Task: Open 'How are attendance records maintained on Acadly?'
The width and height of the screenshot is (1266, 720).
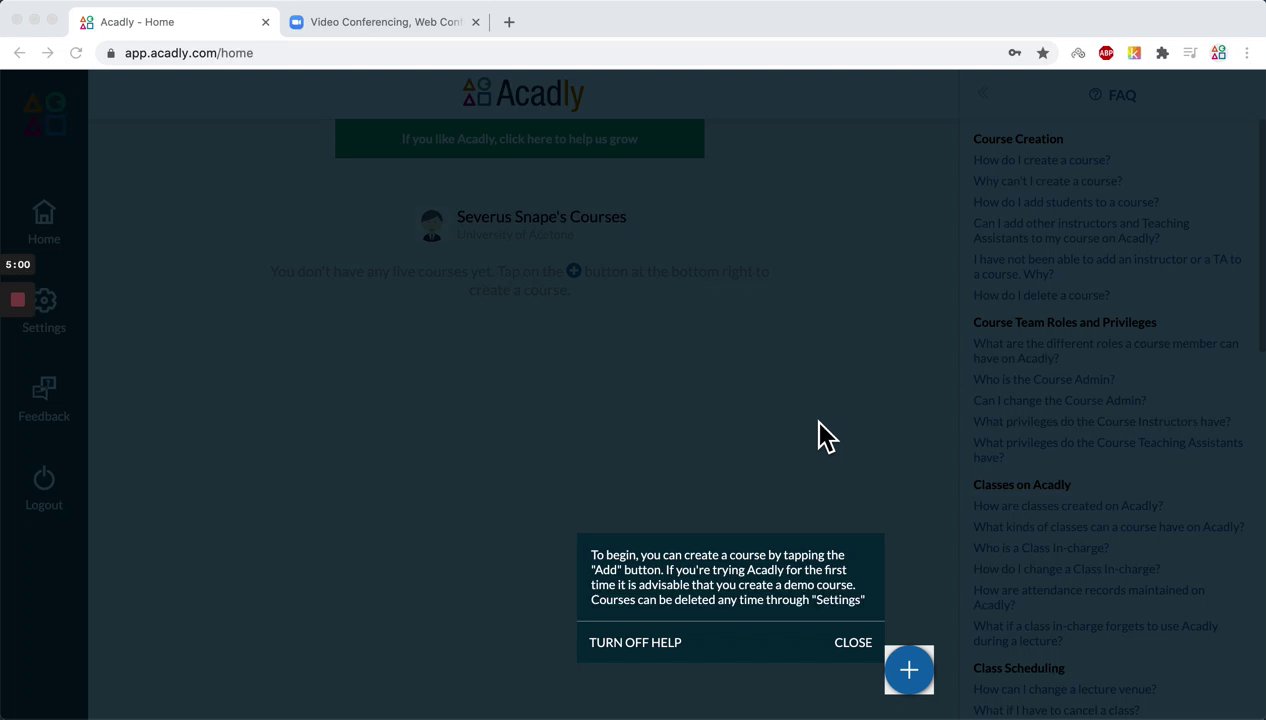Action: pyautogui.click(x=1088, y=597)
